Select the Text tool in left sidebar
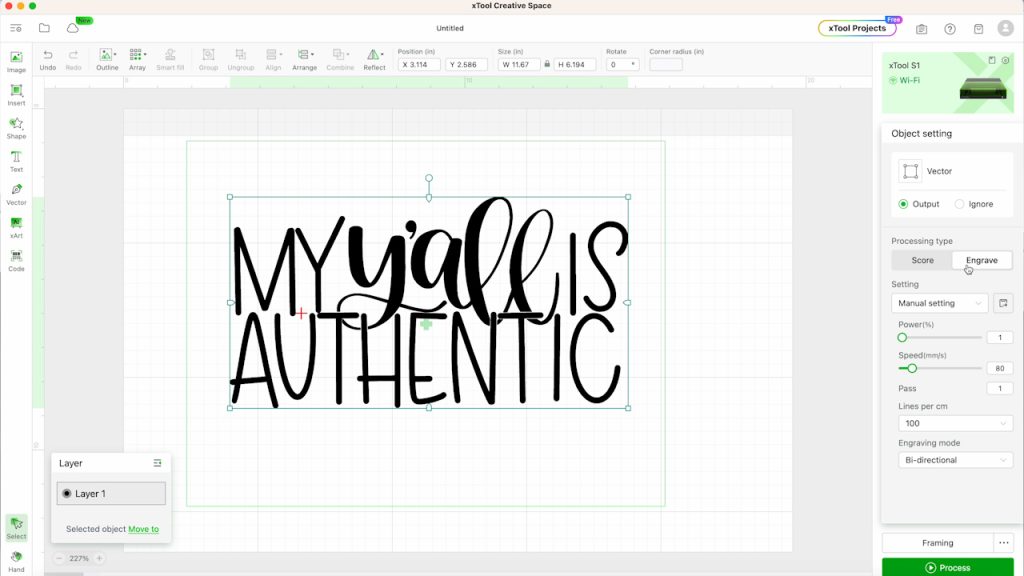 point(16,160)
